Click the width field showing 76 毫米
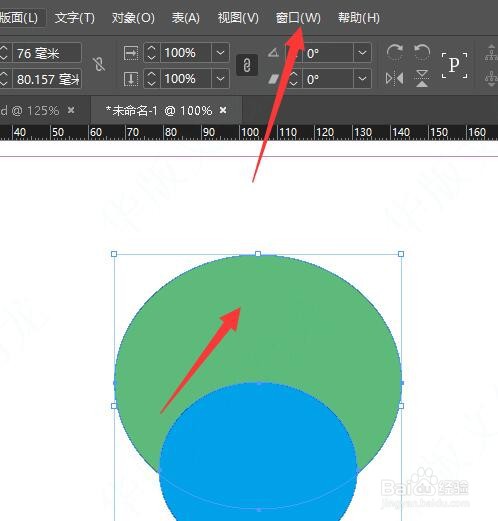The width and height of the screenshot is (498, 521). [x=47, y=53]
